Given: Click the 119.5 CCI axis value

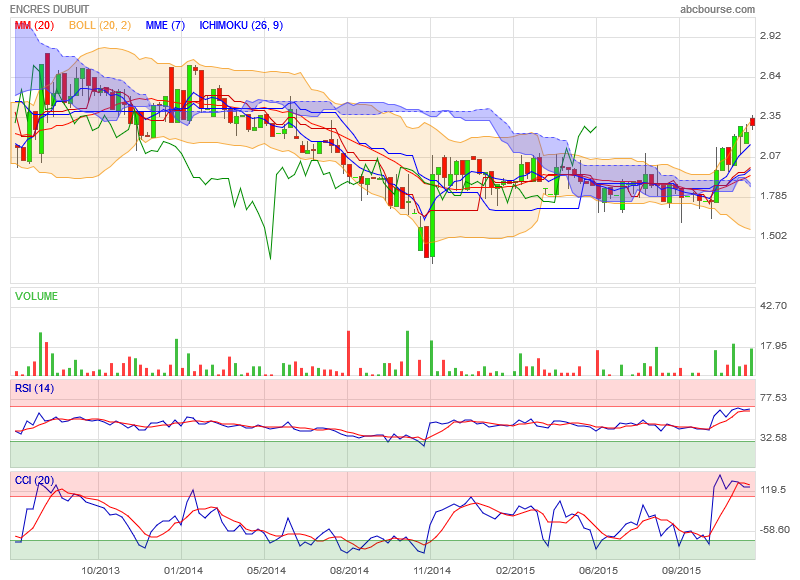Looking at the screenshot, I should pos(773,490).
